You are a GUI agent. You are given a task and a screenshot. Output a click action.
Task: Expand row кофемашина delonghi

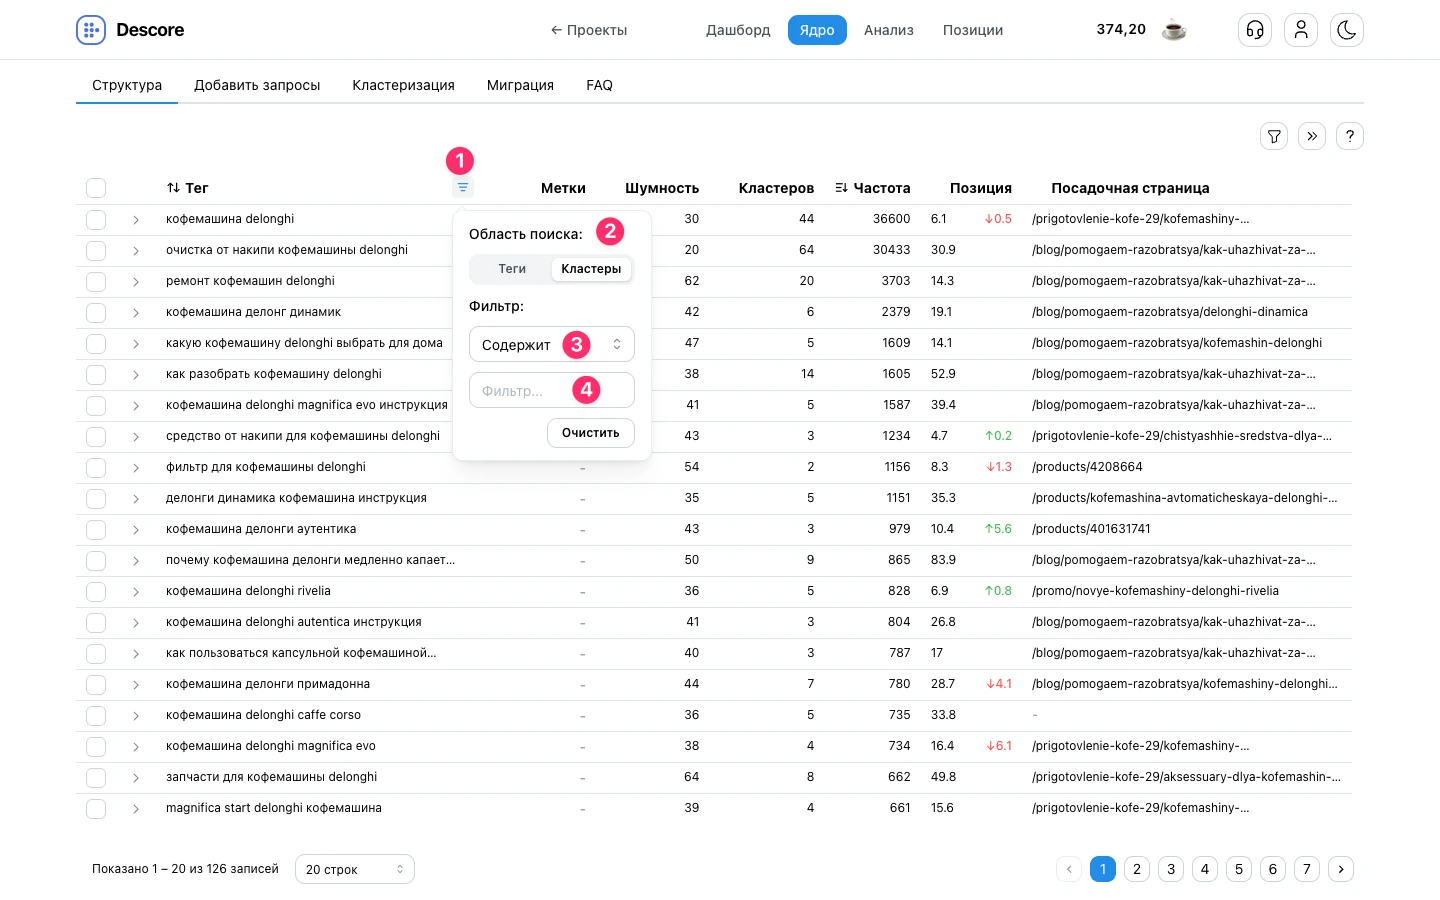coord(136,220)
